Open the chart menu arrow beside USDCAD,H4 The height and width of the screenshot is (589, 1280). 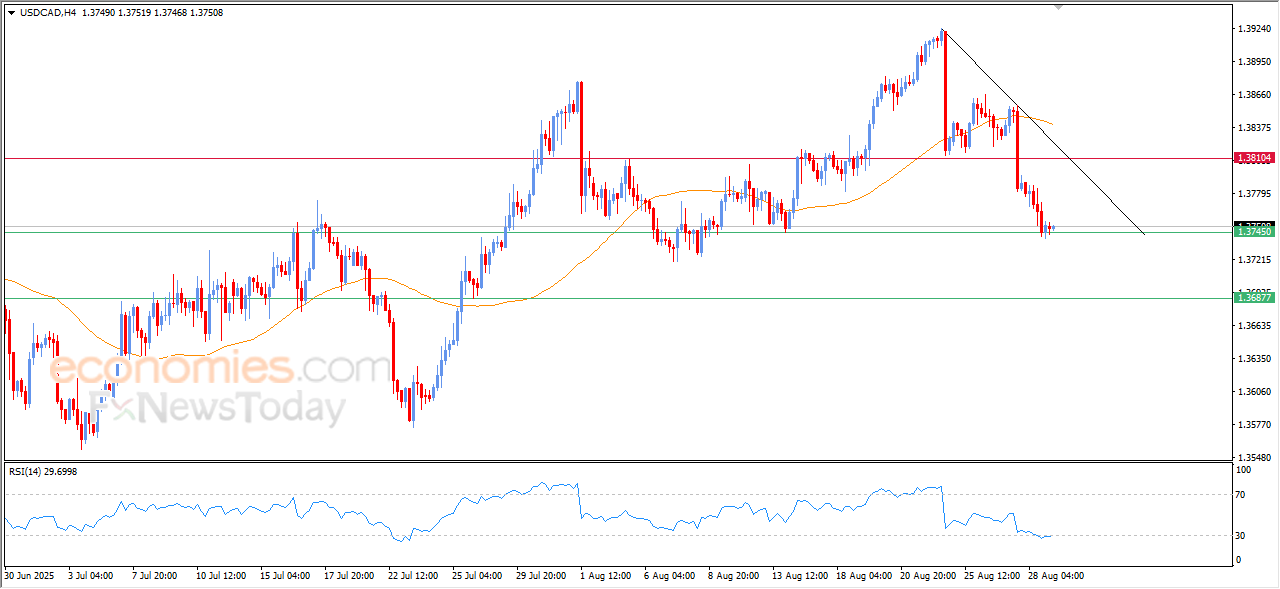(x=11, y=13)
